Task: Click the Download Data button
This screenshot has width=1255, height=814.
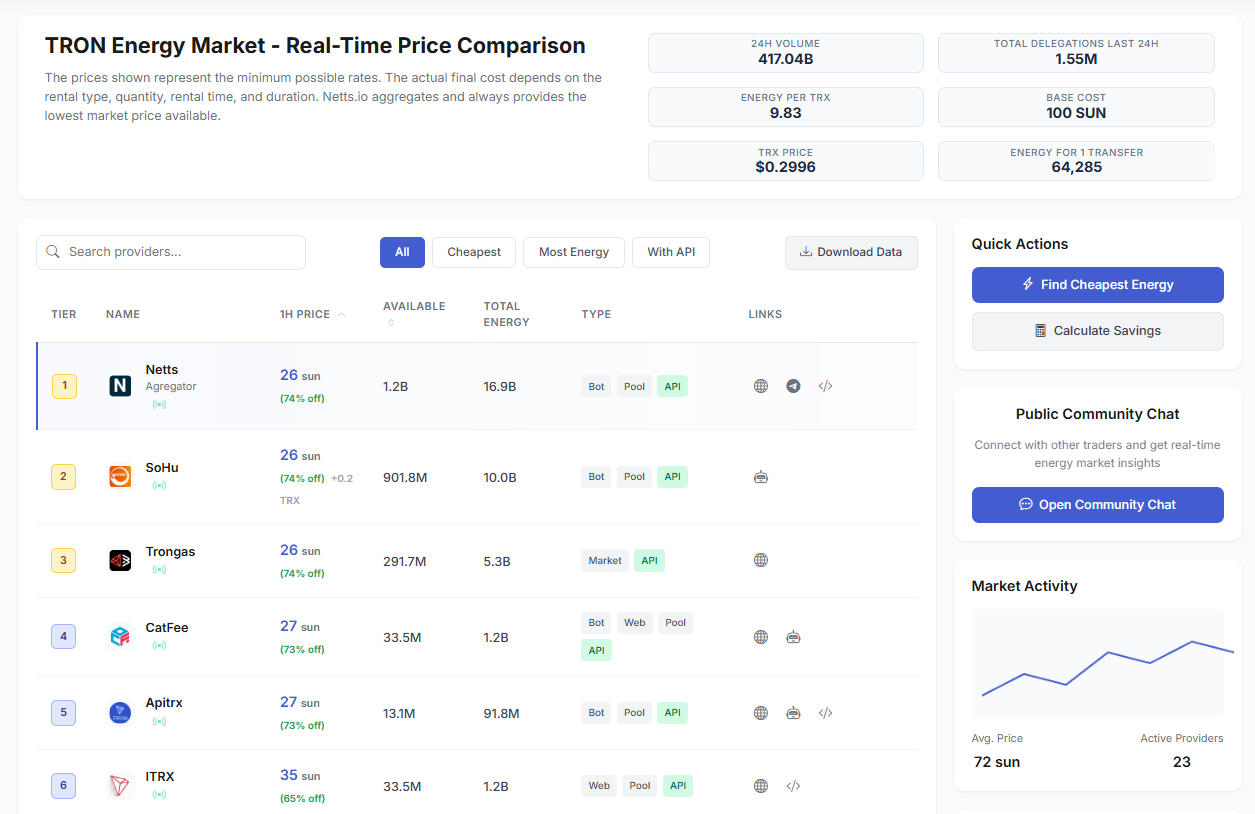Action: point(851,252)
